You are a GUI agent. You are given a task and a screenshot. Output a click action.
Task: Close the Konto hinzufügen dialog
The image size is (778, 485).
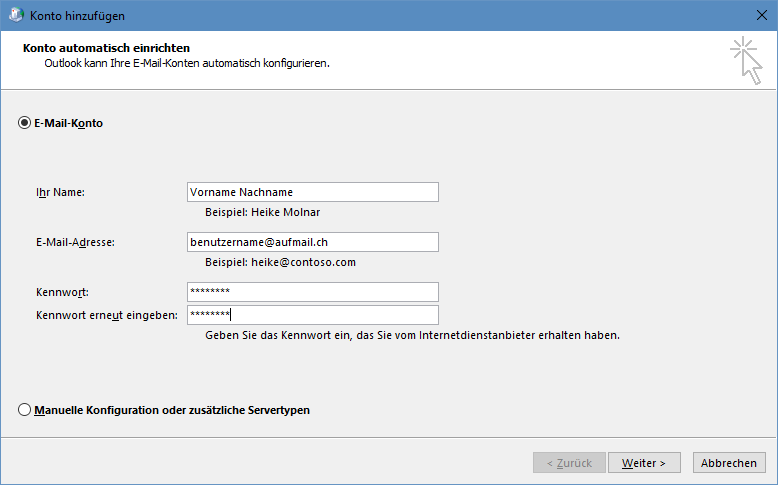pyautogui.click(x=762, y=15)
